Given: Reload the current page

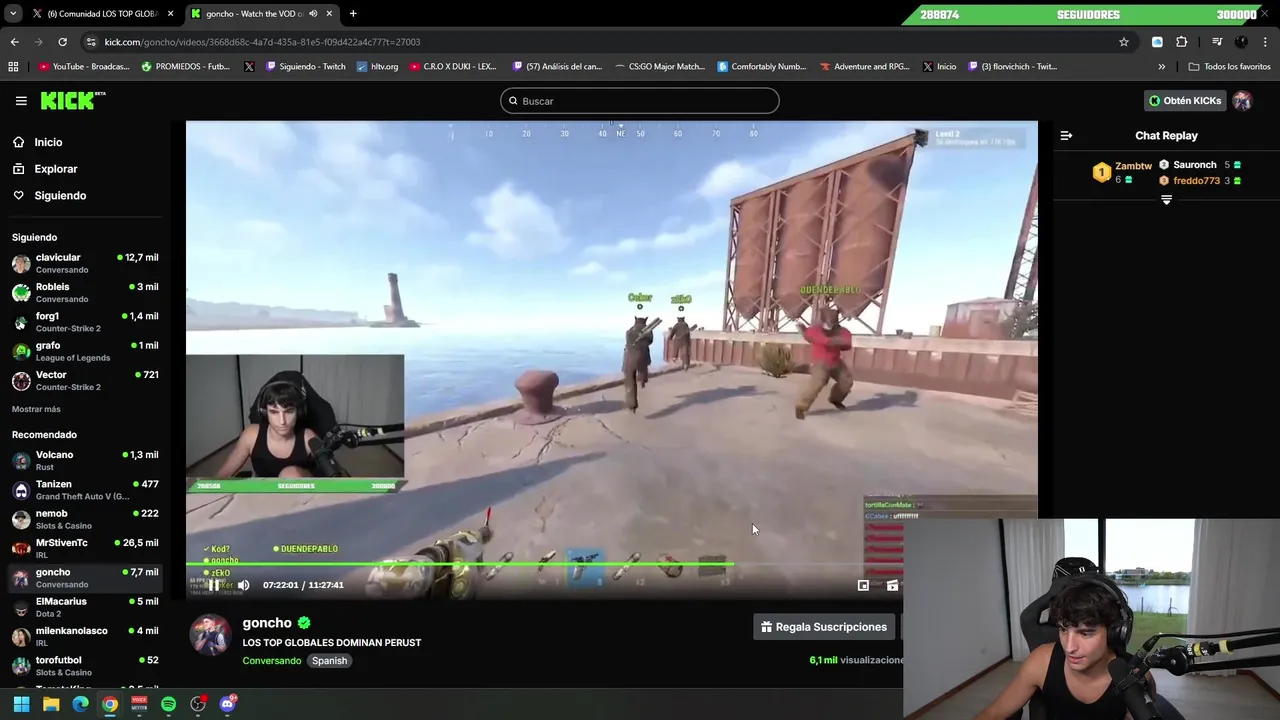Looking at the screenshot, I should 62,42.
